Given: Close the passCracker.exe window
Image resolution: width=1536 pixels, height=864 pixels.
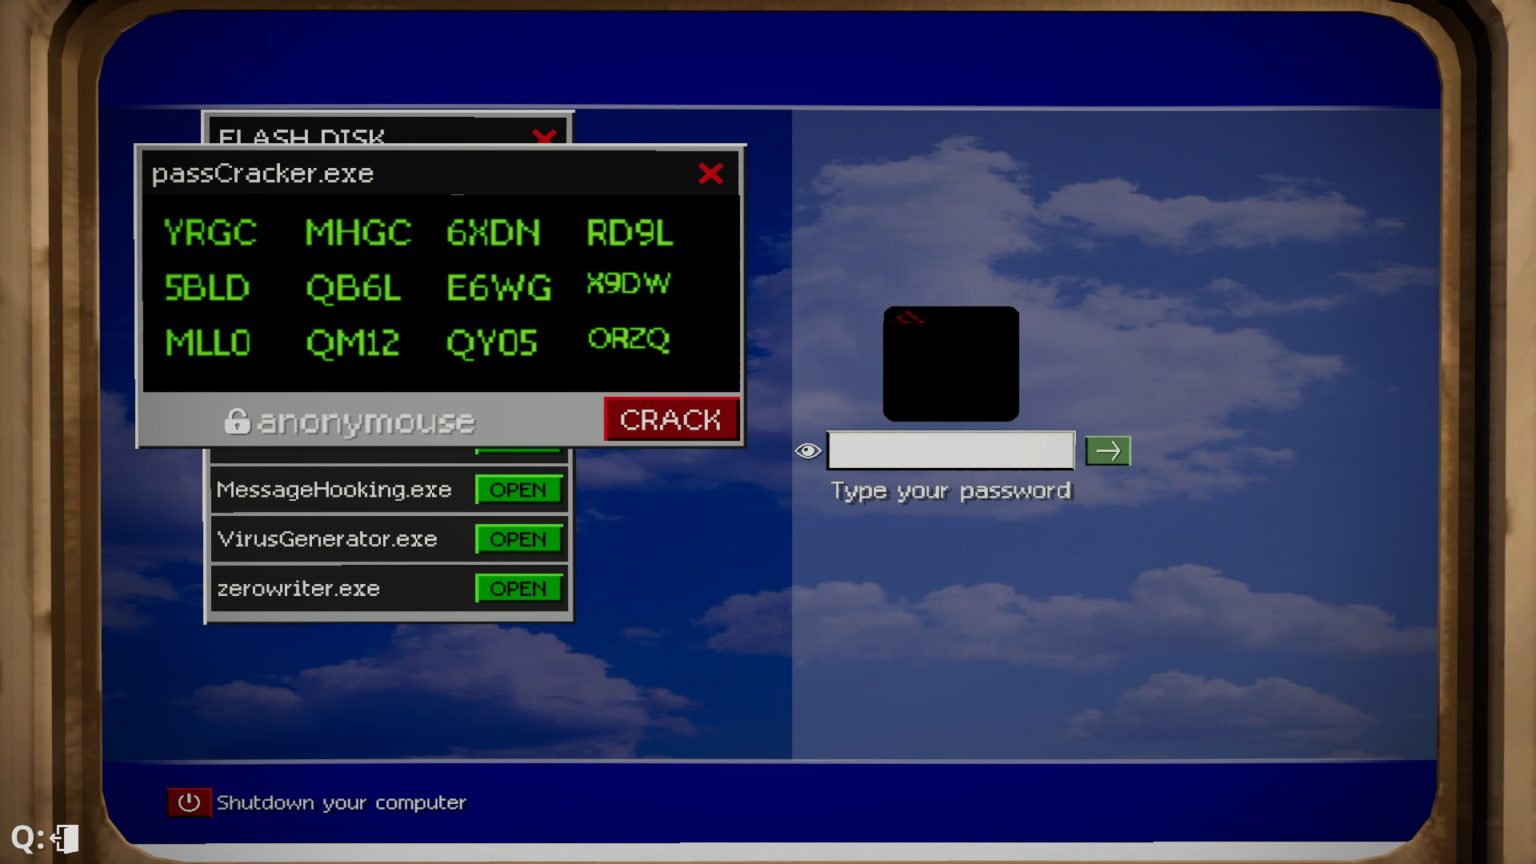Looking at the screenshot, I should (x=710, y=174).
